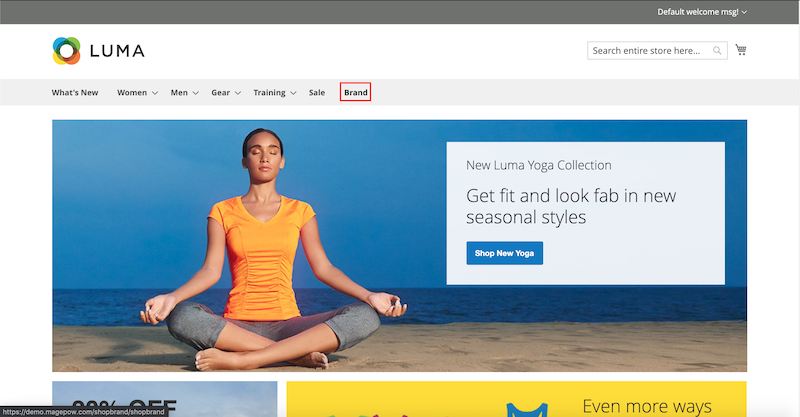Select the Brand menu item
Screen dimensions: 800x417
tap(355, 93)
